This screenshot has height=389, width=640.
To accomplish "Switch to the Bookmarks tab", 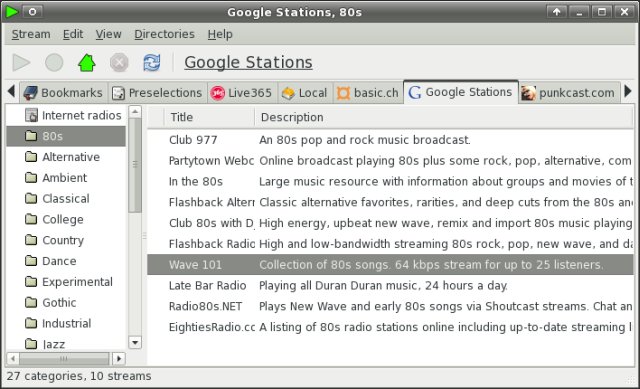I will (64, 93).
